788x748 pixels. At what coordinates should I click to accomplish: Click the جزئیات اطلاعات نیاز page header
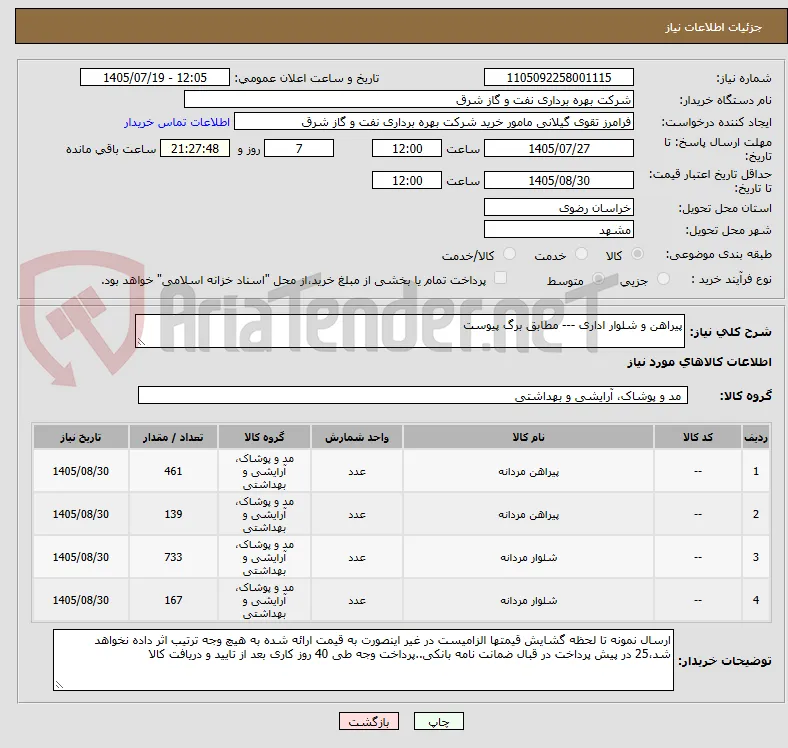pyautogui.click(x=714, y=27)
